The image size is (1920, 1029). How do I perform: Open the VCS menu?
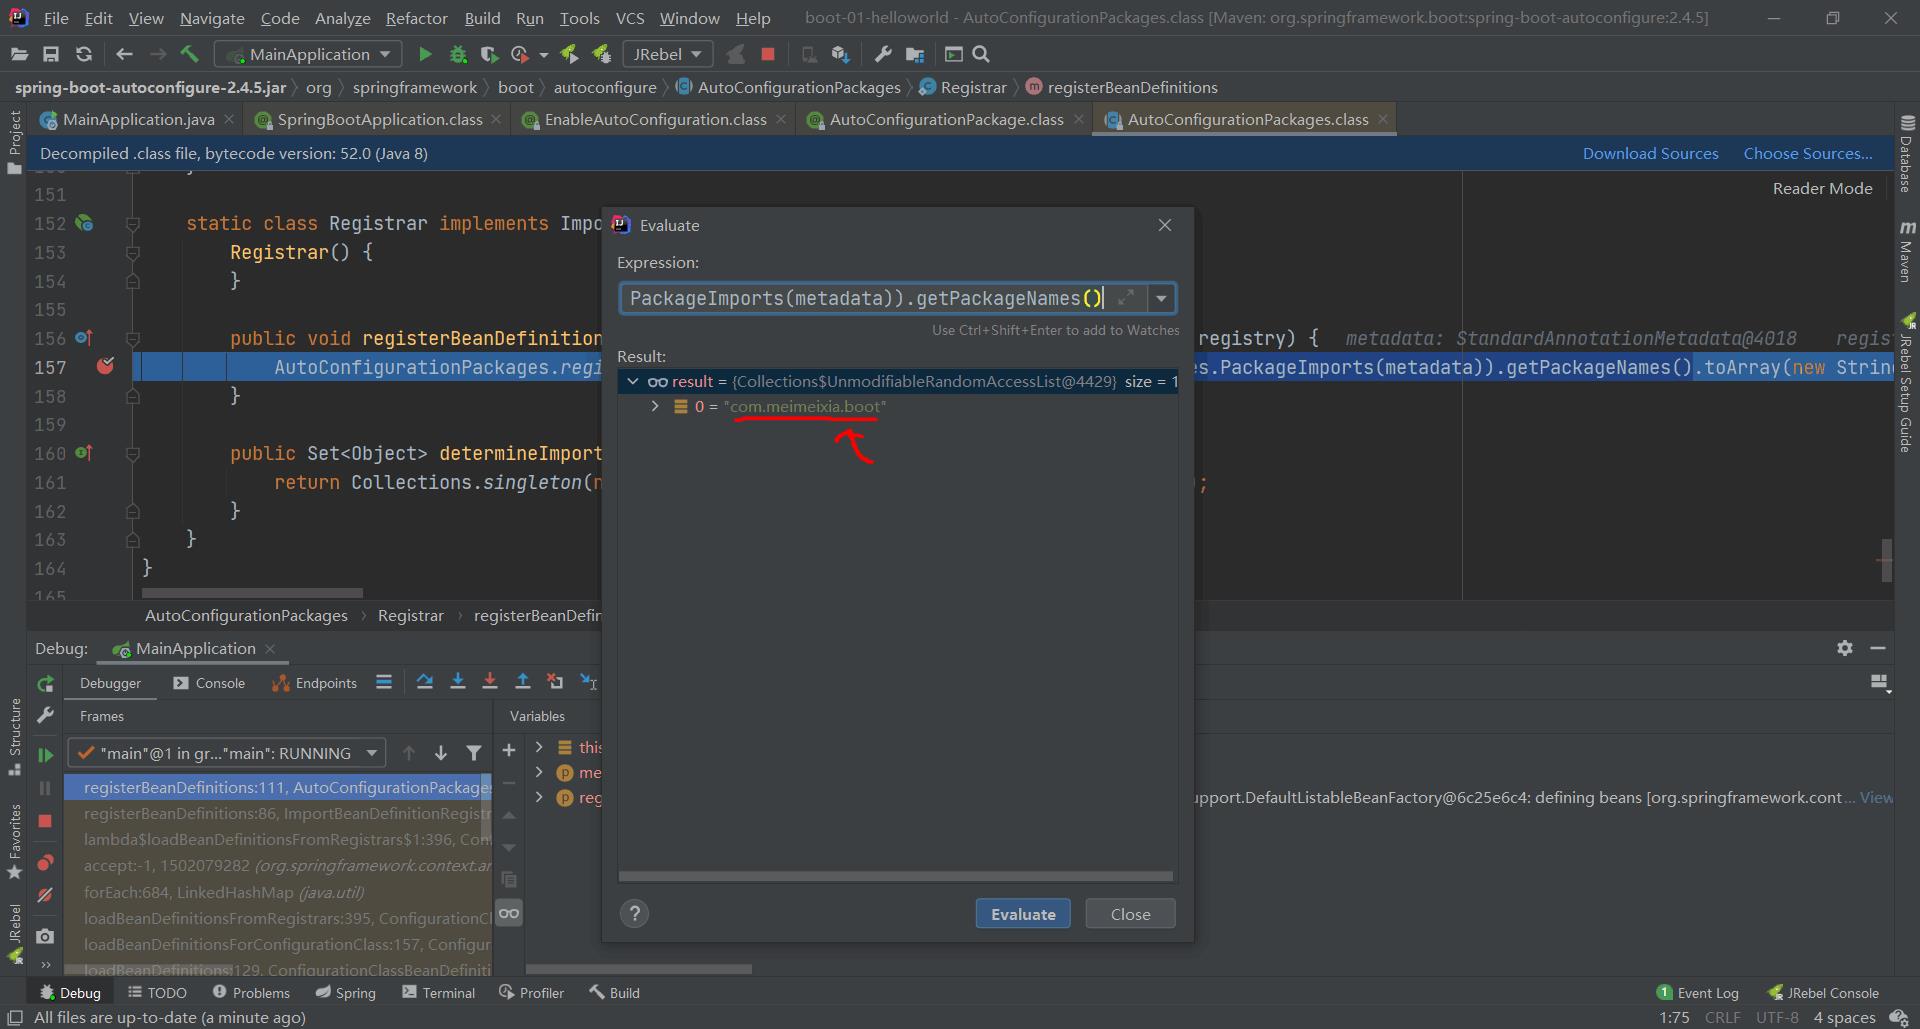pyautogui.click(x=630, y=18)
